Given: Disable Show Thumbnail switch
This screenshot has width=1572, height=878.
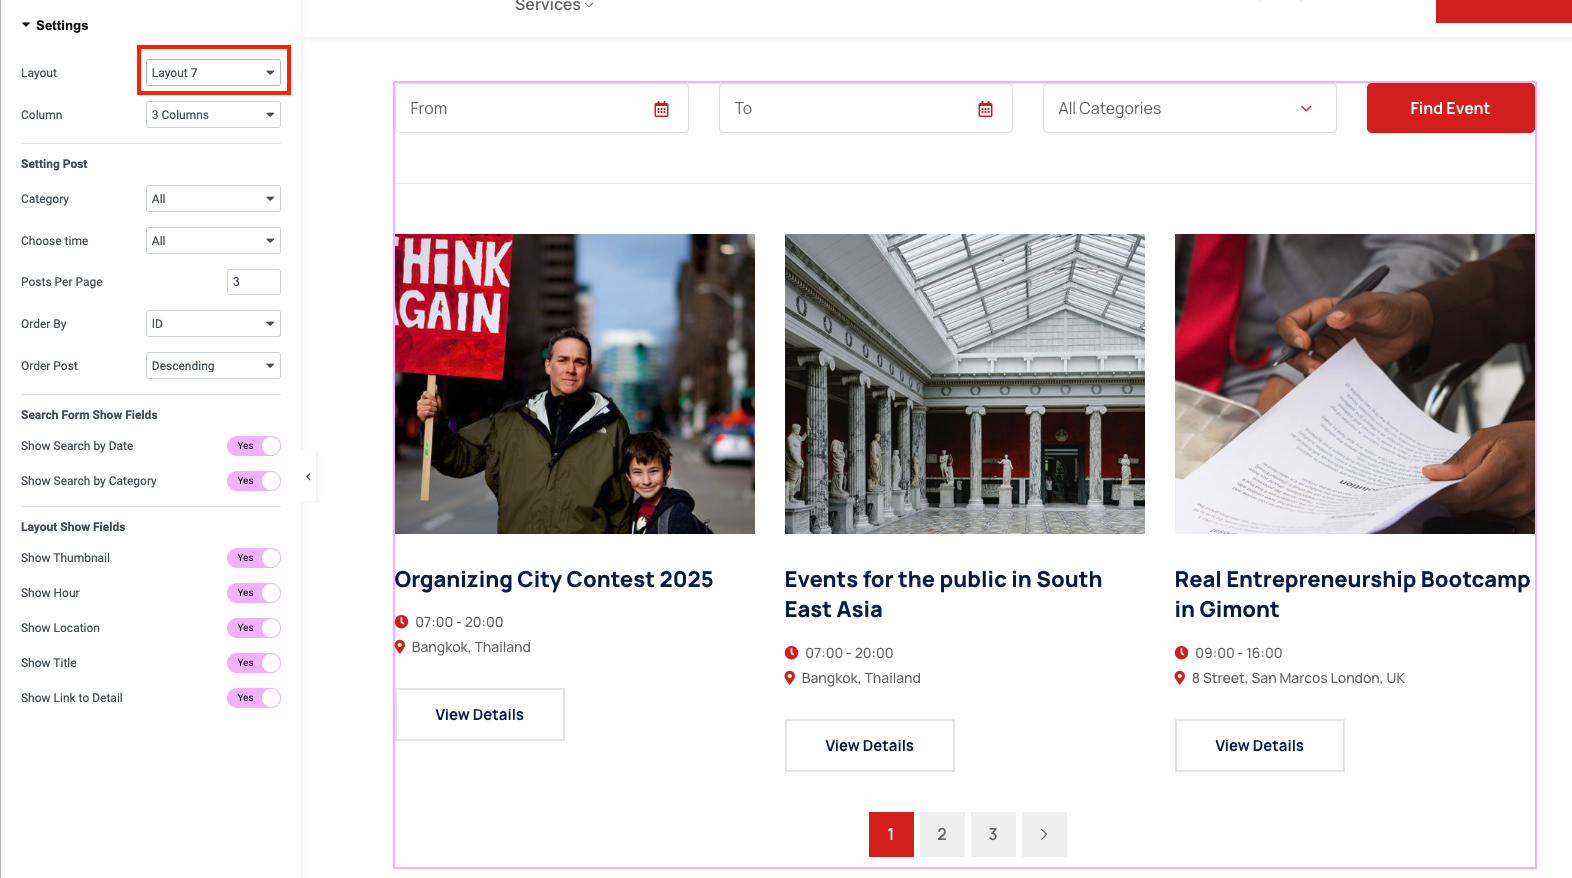Looking at the screenshot, I should click(x=254, y=558).
